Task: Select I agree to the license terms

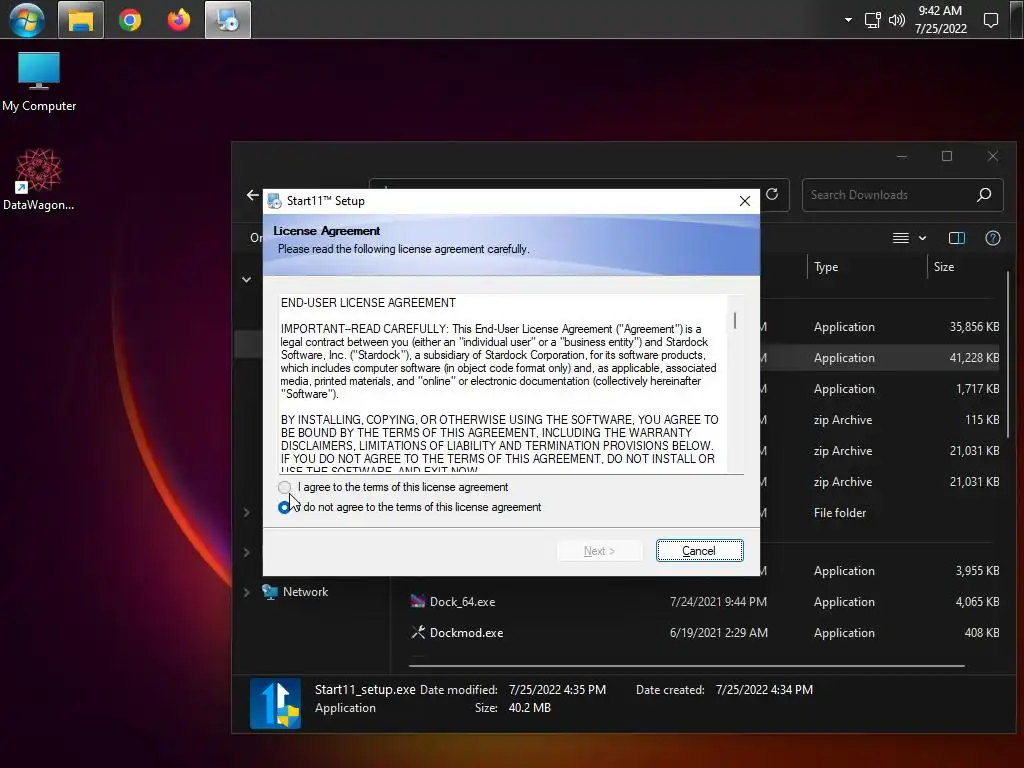Action: (284, 487)
